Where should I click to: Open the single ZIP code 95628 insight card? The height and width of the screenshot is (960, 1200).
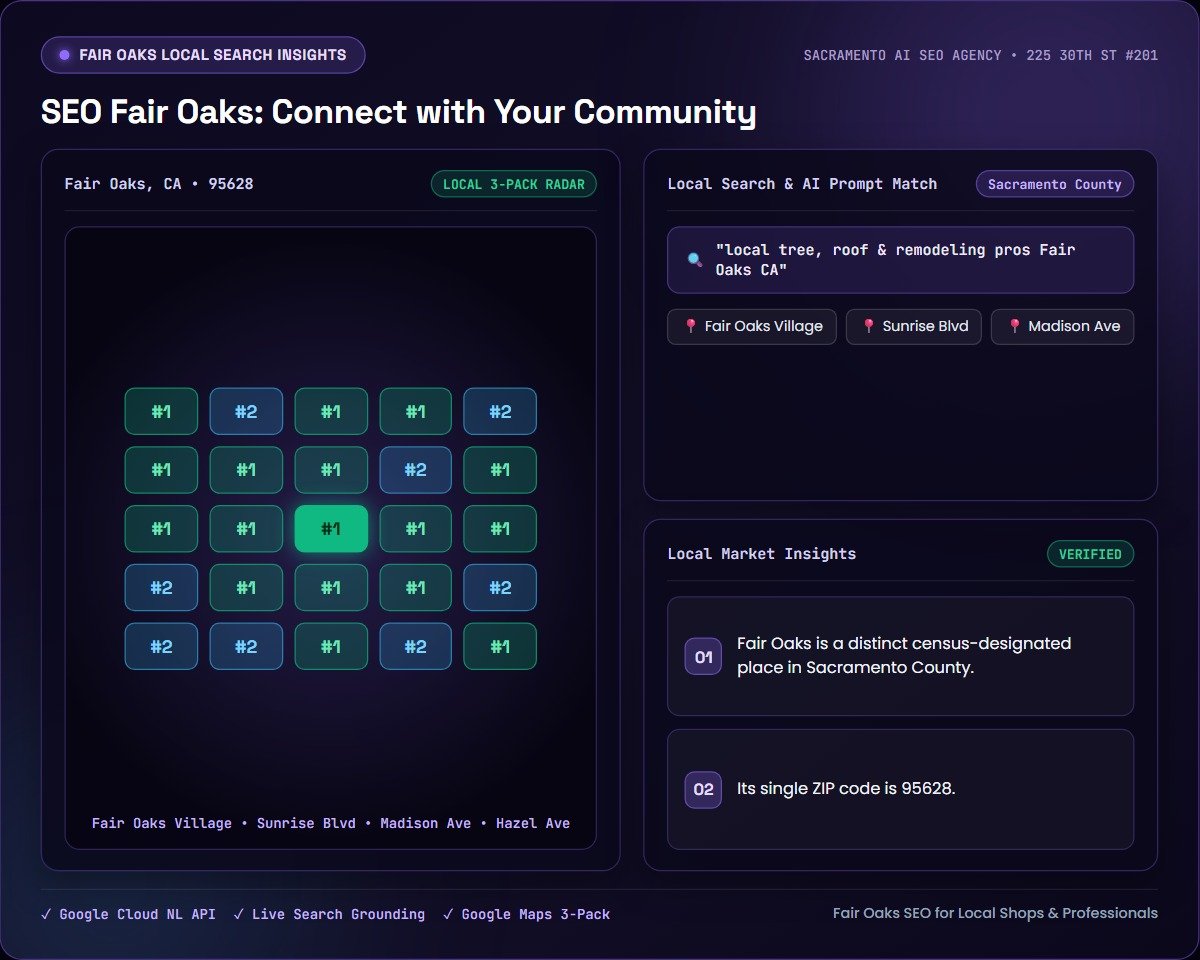pyautogui.click(x=900, y=789)
